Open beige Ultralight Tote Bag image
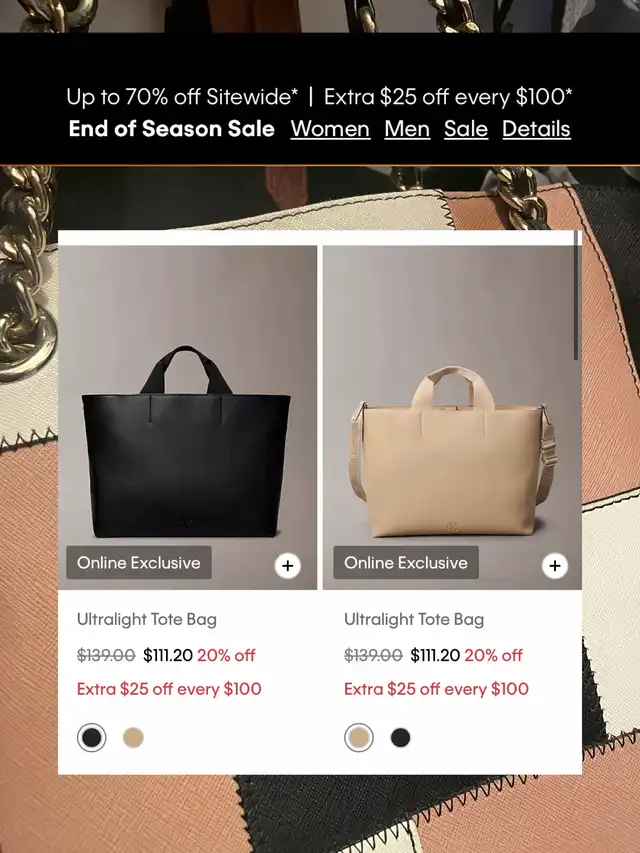This screenshot has height=853, width=640. point(452,417)
